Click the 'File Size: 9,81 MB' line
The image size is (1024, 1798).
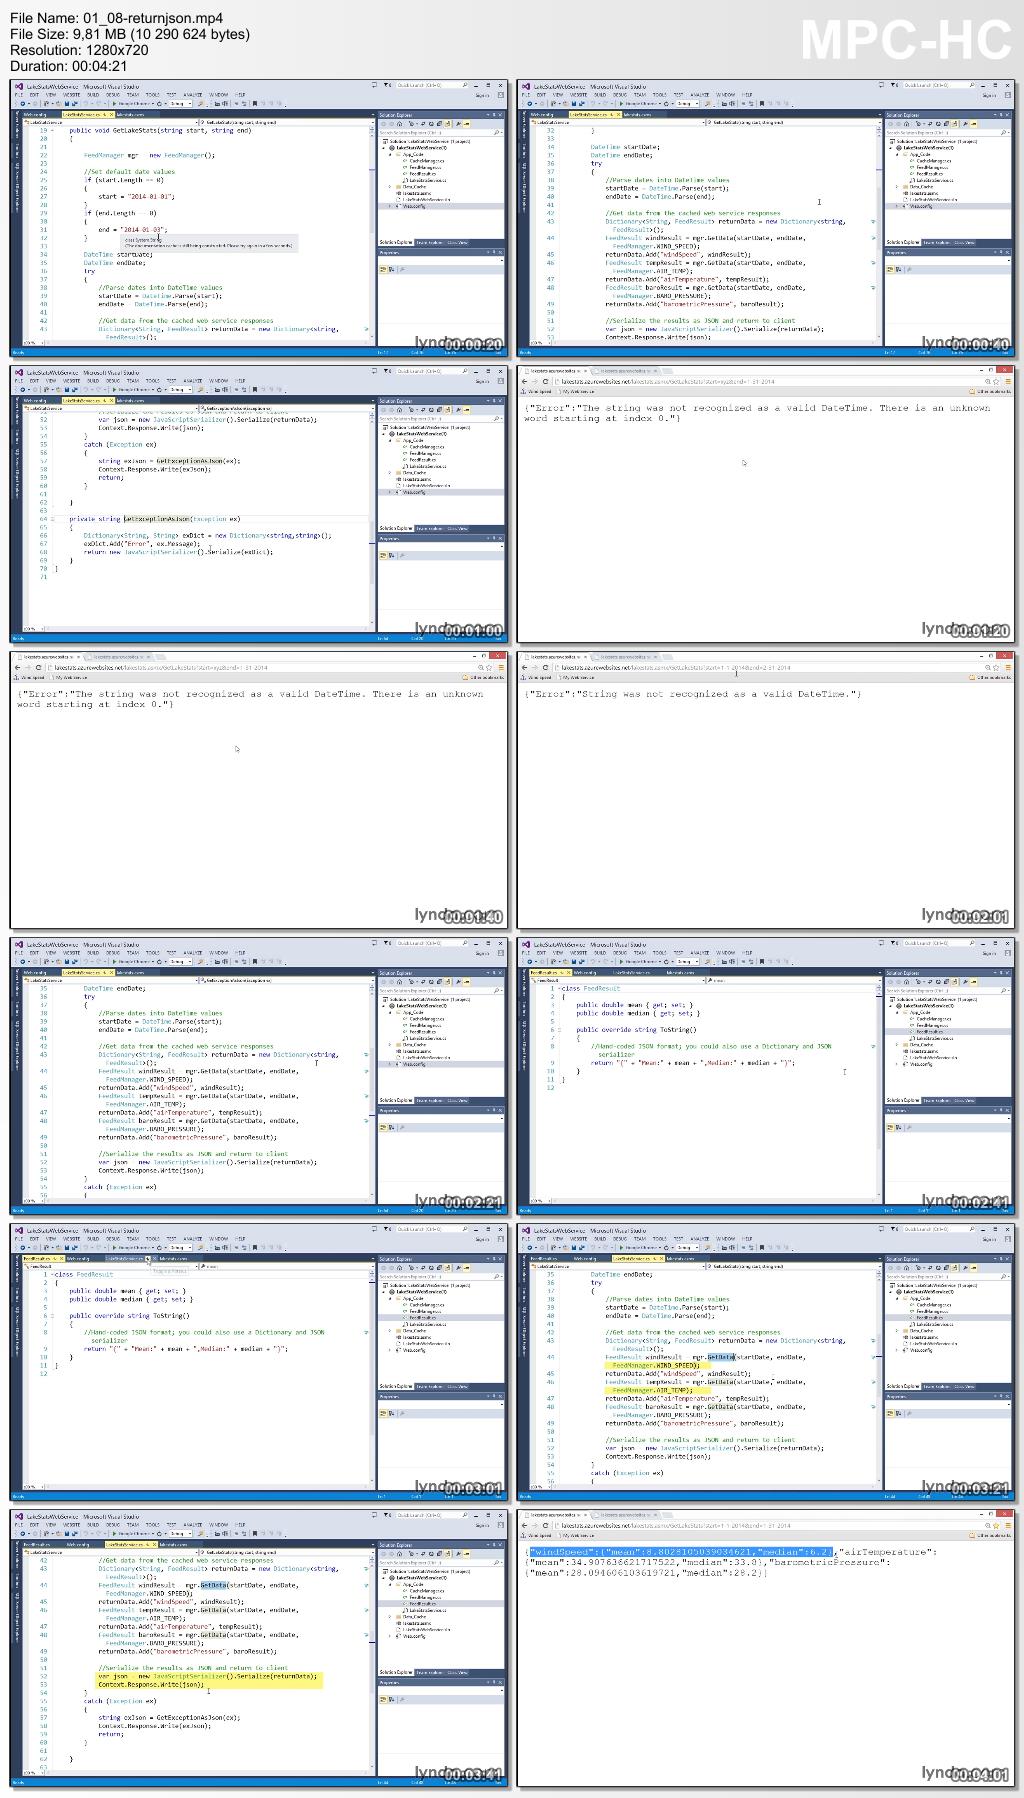tap(129, 34)
